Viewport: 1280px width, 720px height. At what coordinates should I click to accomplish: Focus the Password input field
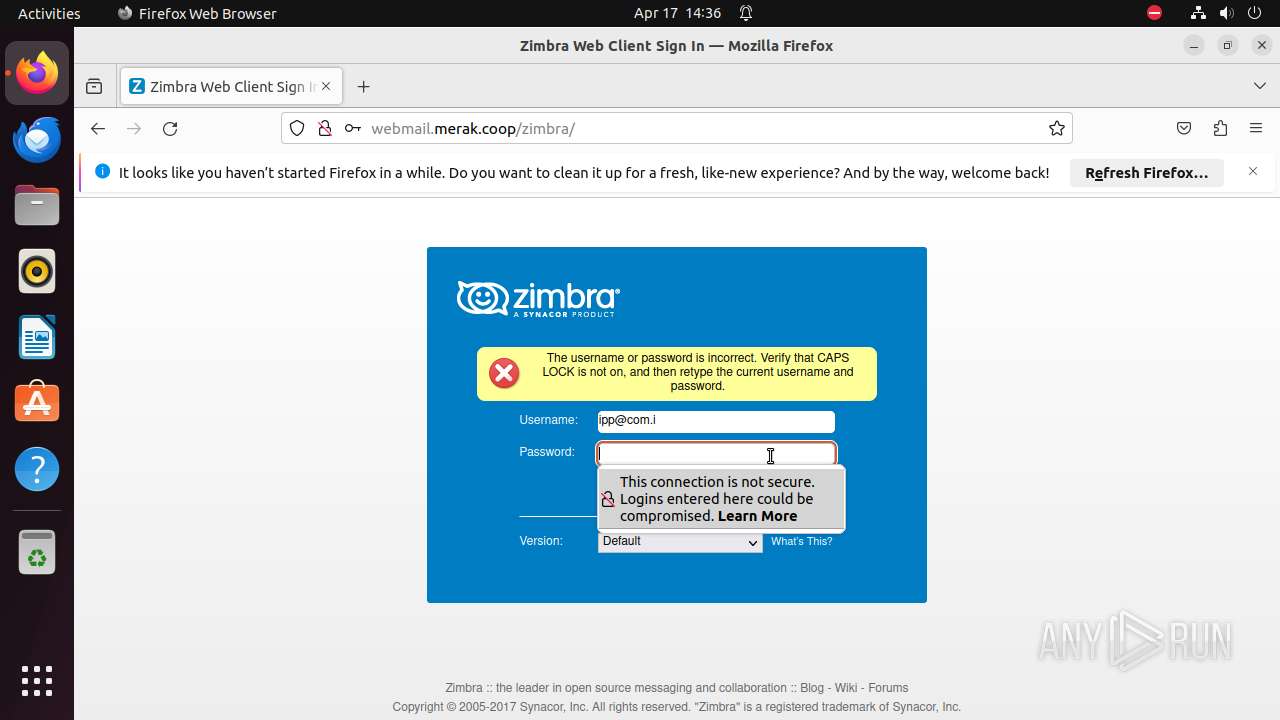click(x=716, y=454)
